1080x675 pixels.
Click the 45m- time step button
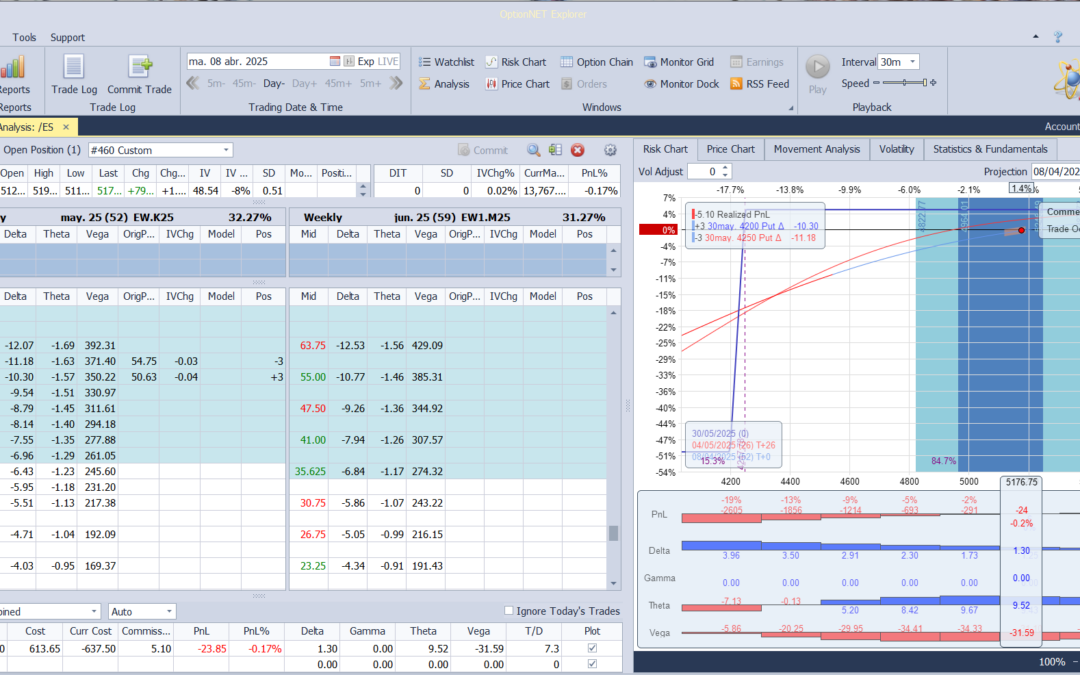[x=244, y=83]
